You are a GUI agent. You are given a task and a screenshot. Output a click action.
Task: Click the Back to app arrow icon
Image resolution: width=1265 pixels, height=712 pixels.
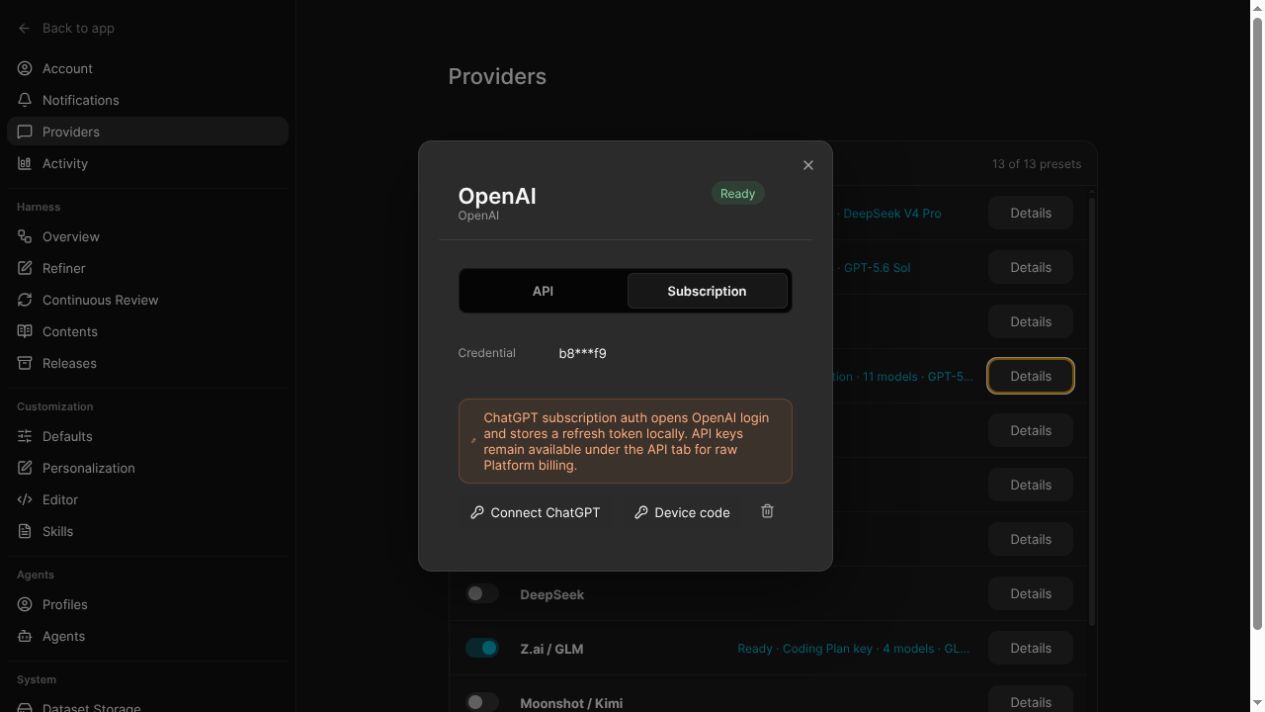[x=24, y=28]
